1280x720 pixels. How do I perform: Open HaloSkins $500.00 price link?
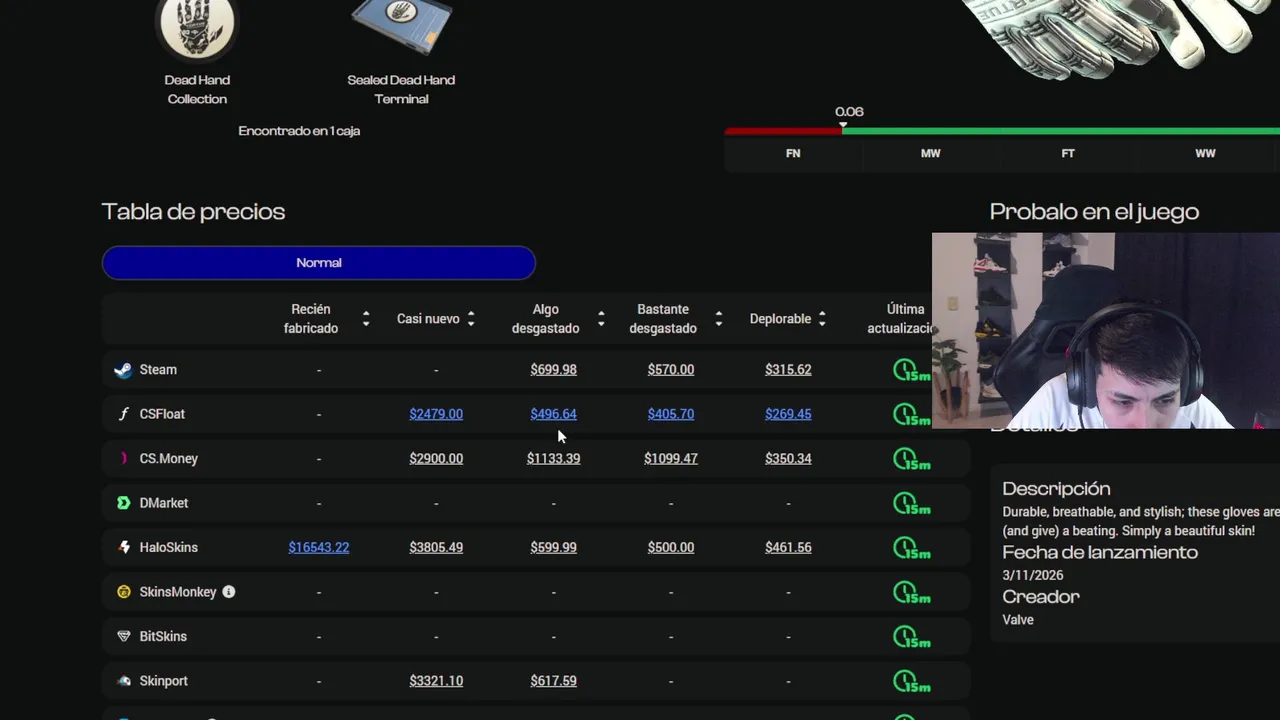(x=671, y=548)
